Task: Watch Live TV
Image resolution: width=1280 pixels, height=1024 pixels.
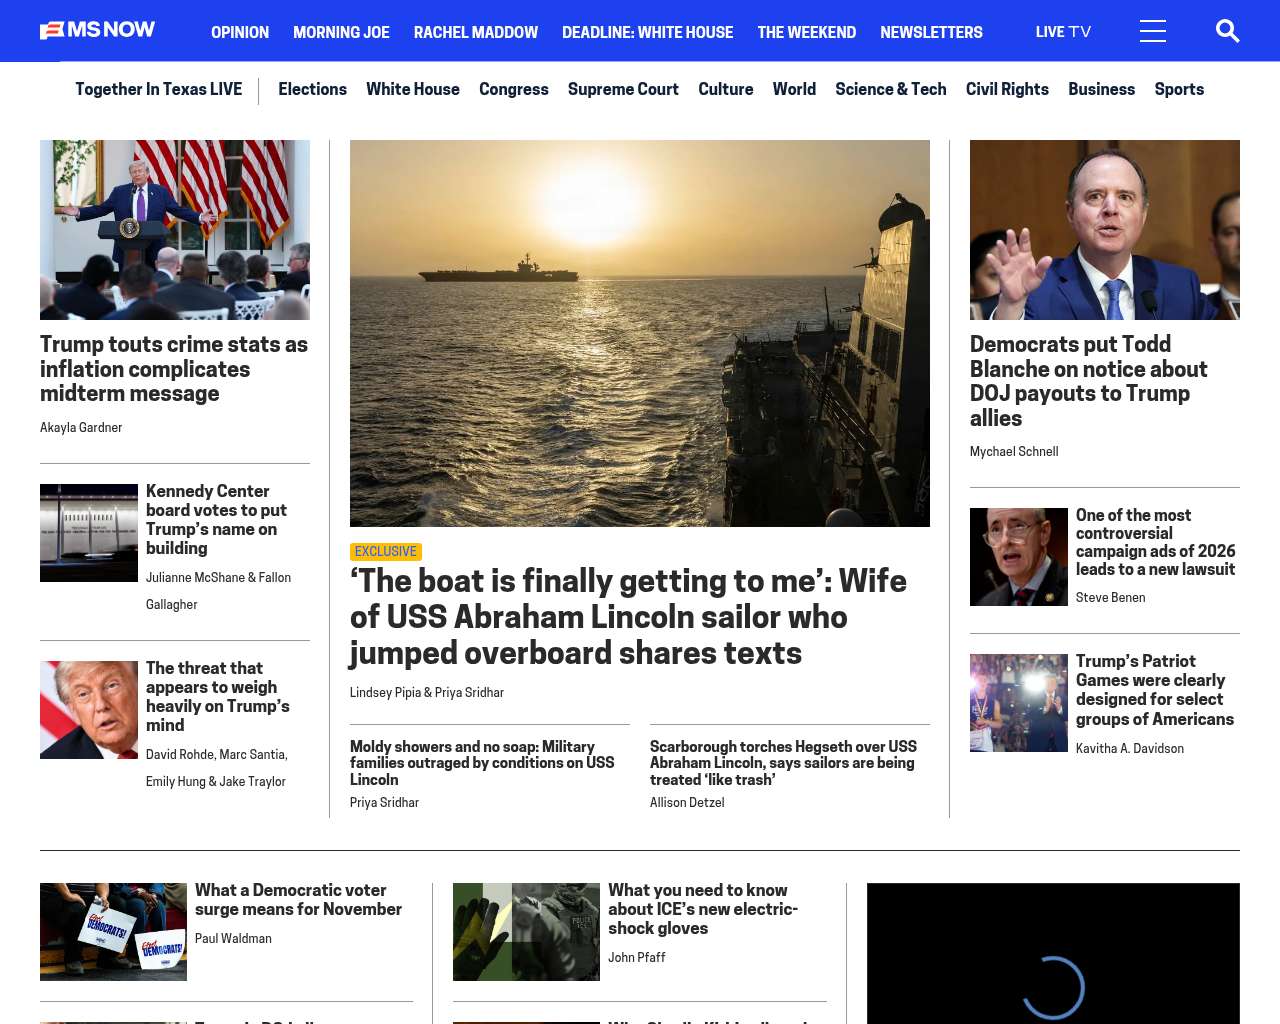Action: [x=1063, y=32]
